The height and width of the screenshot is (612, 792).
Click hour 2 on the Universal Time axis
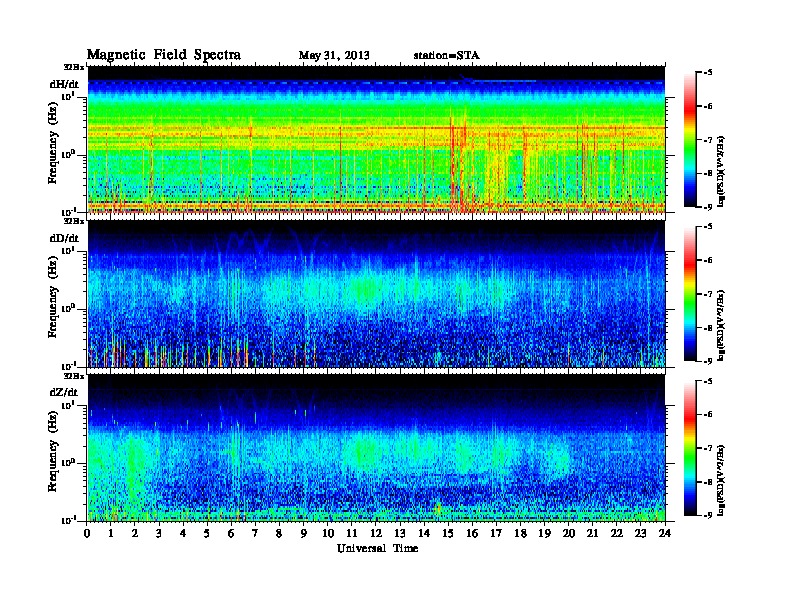135,533
